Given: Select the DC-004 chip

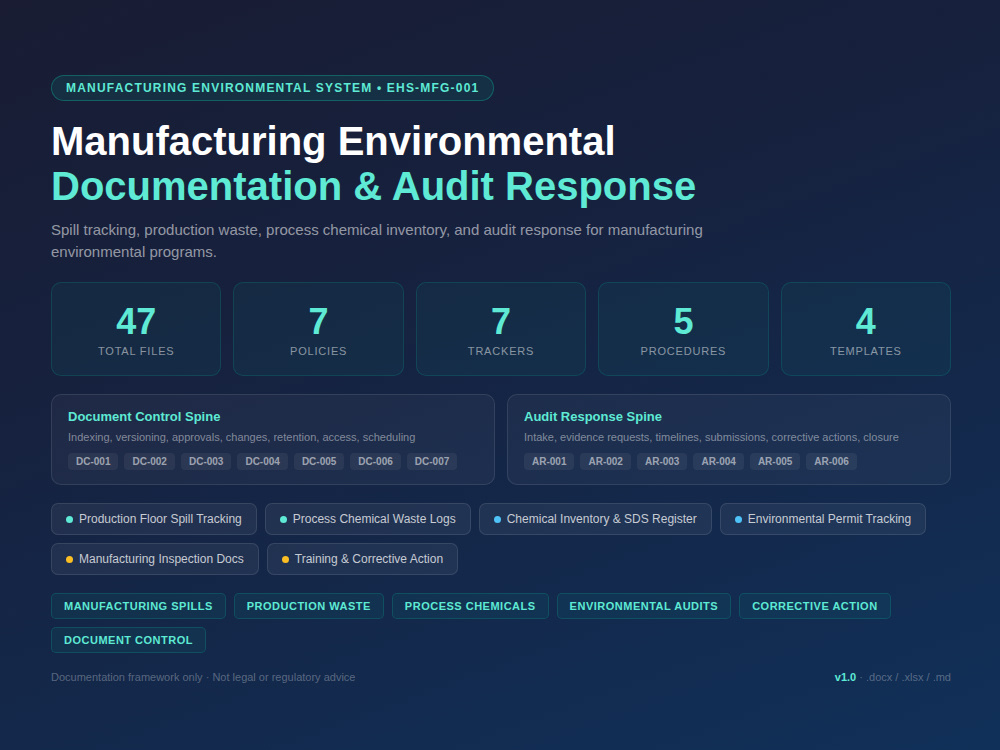Looking at the screenshot, I should click(262, 461).
